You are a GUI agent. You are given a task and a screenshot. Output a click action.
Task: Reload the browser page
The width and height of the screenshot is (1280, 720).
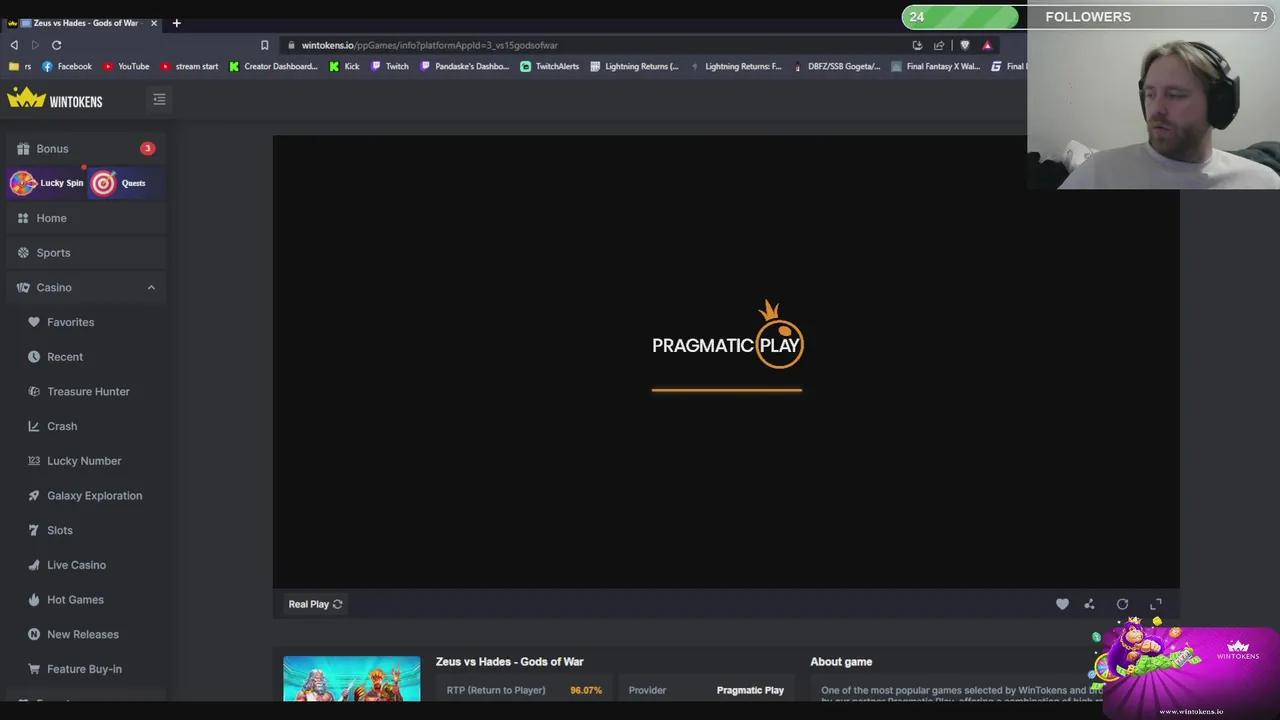(56, 45)
